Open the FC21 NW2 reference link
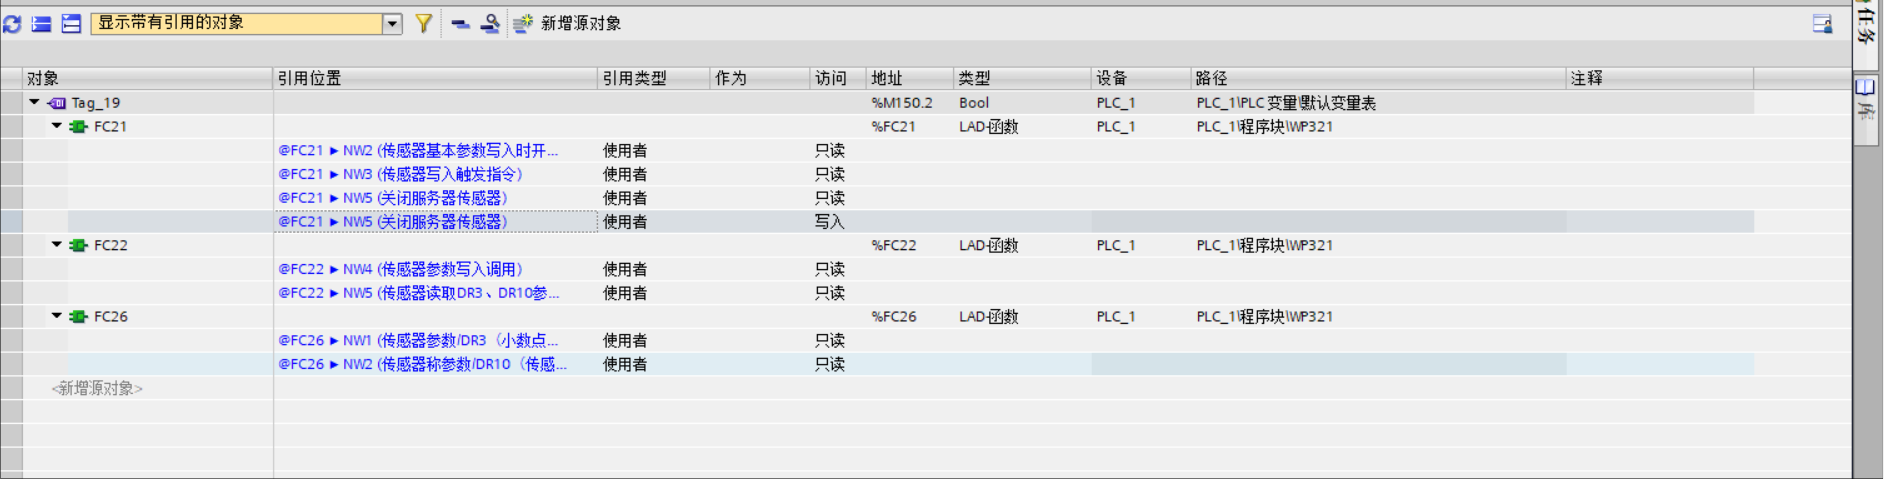Screen dimensions: 1884x479 pyautogui.click(x=417, y=151)
